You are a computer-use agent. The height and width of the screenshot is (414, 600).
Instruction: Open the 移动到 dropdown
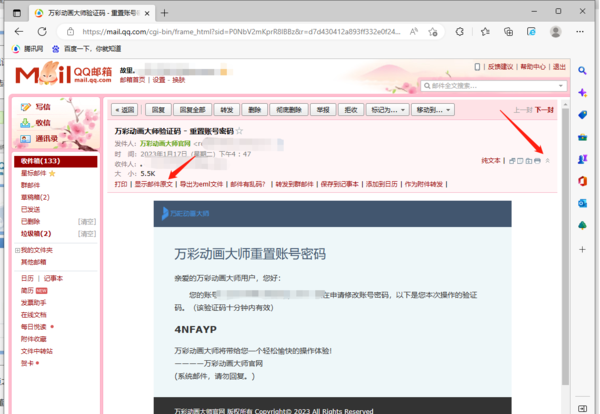[432, 109]
